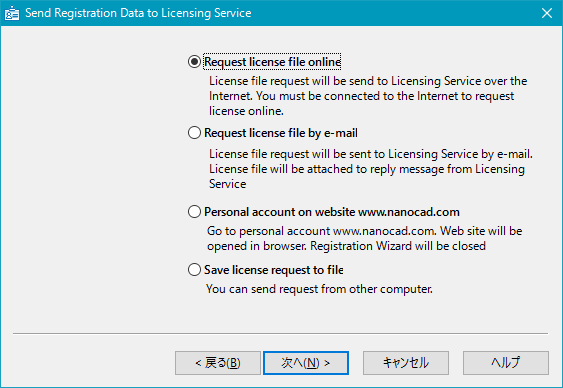Choose the Request license file by e-mail radio circle

[x=194, y=133]
